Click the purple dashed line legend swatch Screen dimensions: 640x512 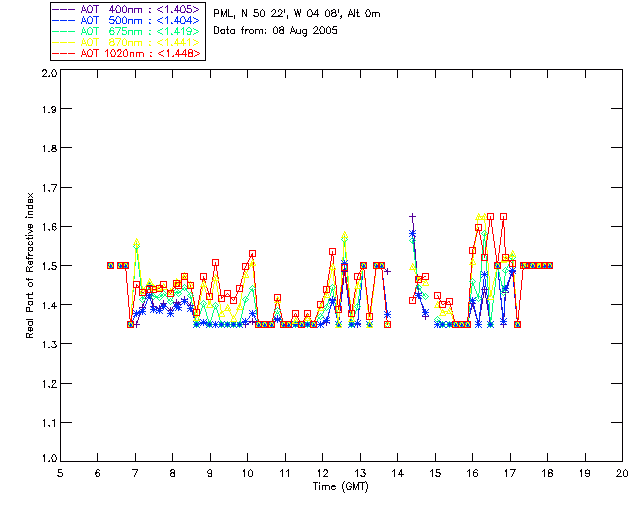coord(64,9)
